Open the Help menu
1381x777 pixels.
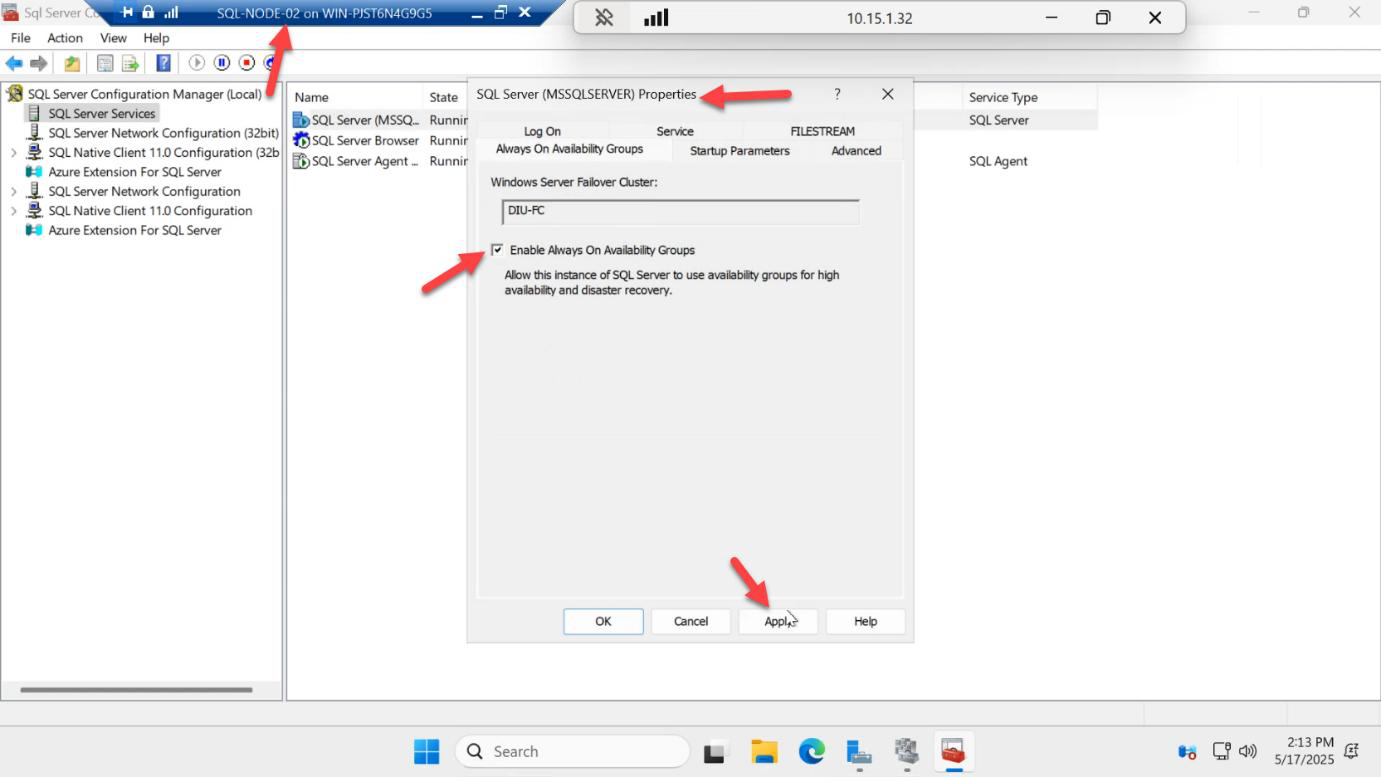(x=156, y=38)
